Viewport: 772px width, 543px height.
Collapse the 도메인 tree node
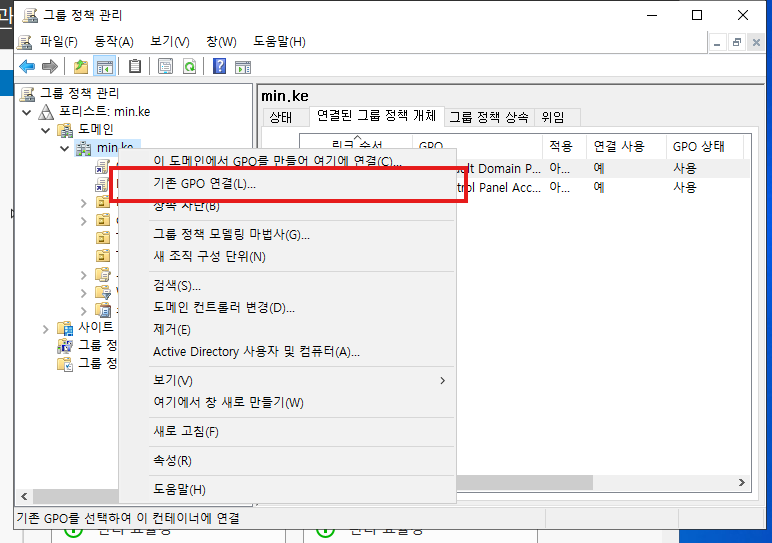(46, 130)
